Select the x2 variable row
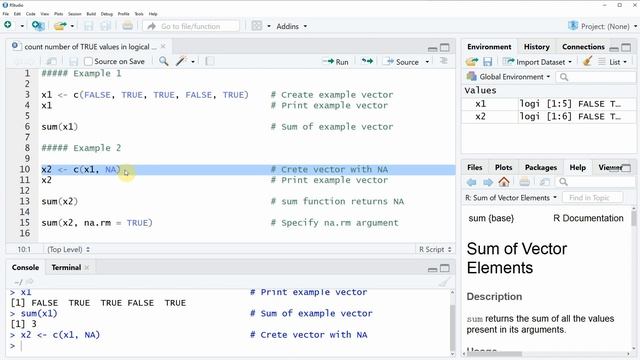The image size is (640, 360). (x=549, y=116)
